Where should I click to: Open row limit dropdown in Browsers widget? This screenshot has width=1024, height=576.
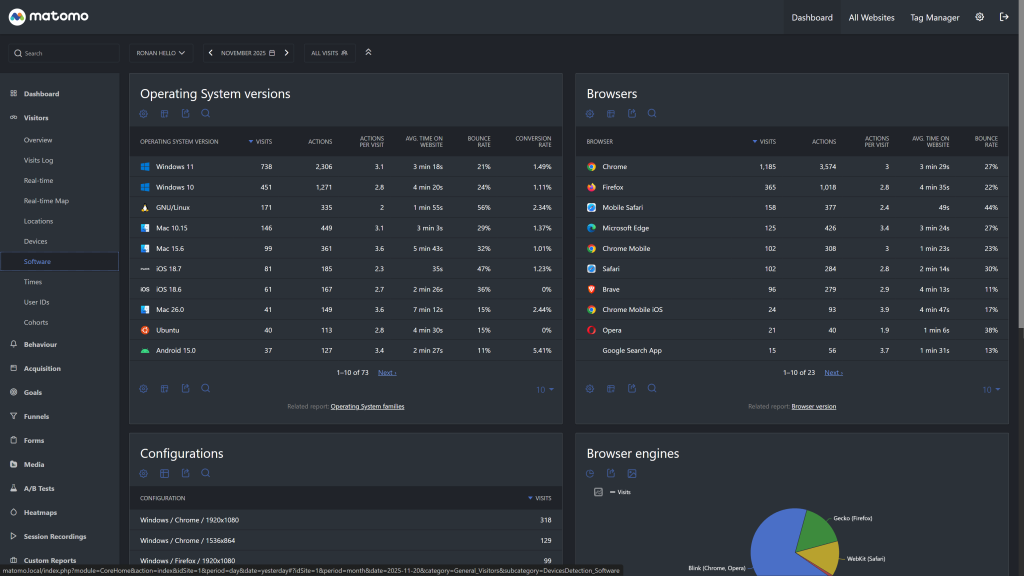pyautogui.click(x=991, y=389)
